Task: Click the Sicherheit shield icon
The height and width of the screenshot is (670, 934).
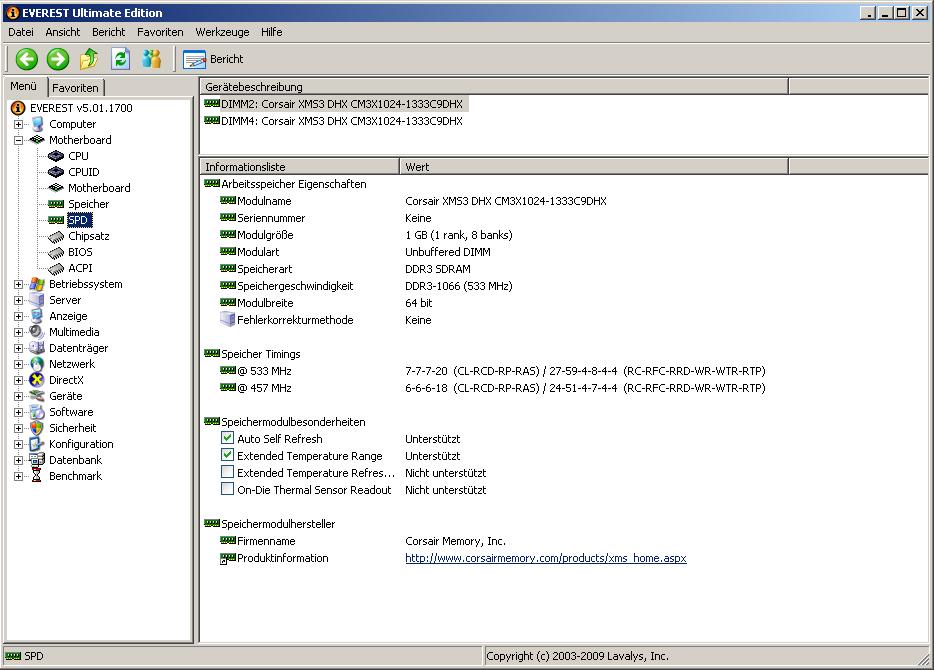Action: (37, 428)
